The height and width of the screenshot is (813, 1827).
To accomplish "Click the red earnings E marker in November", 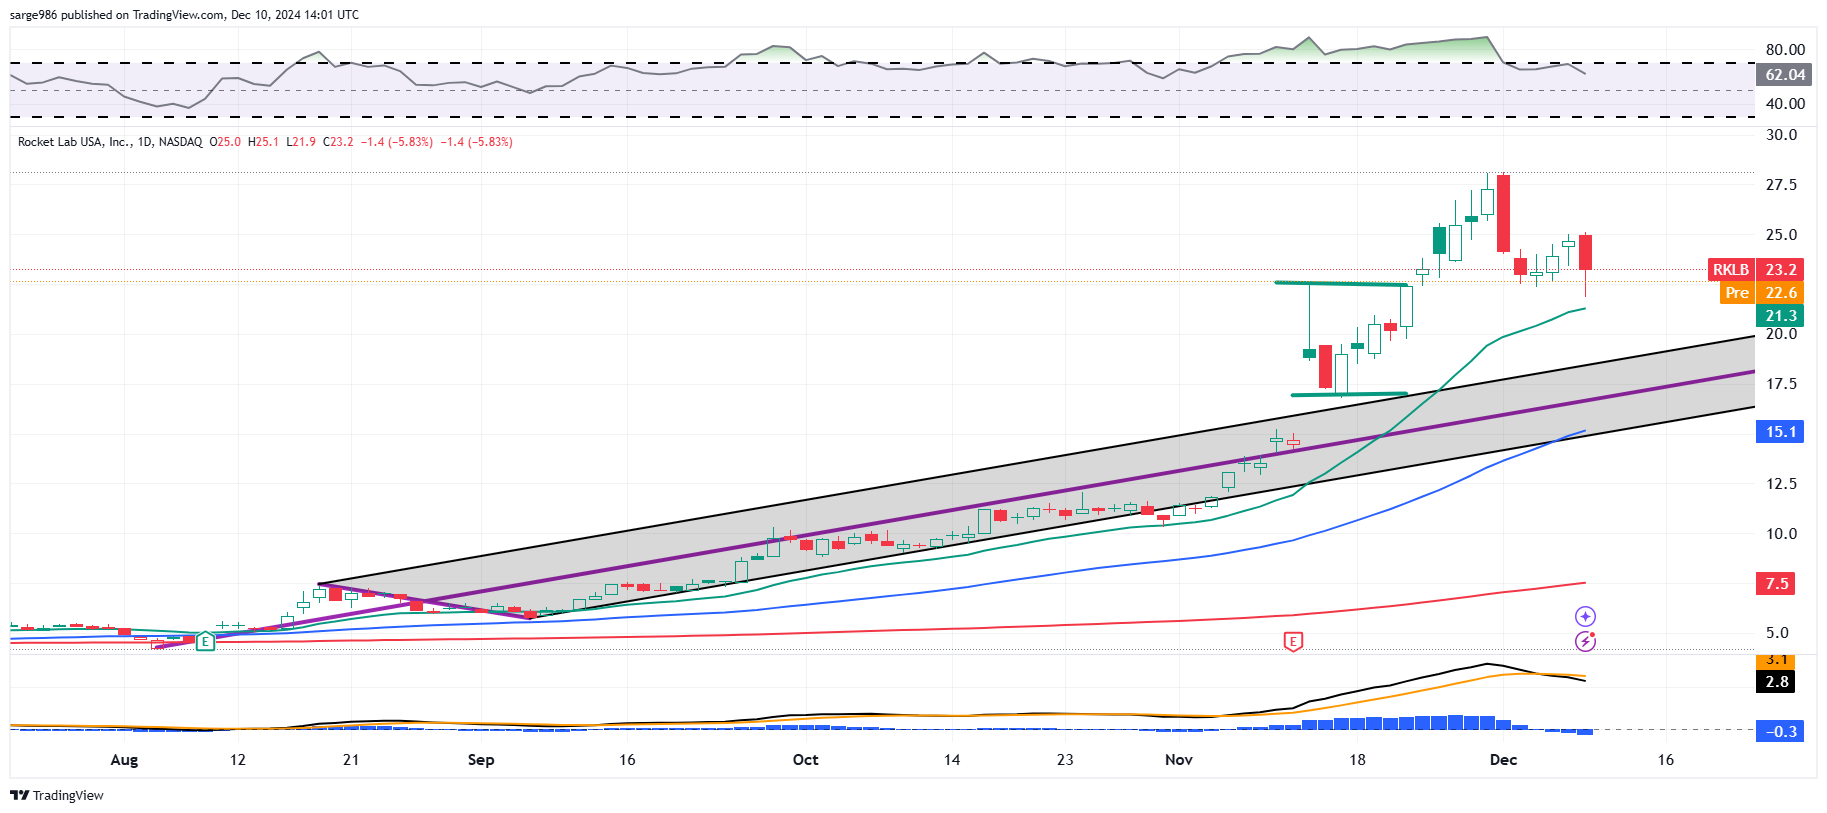I will click(x=1293, y=642).
